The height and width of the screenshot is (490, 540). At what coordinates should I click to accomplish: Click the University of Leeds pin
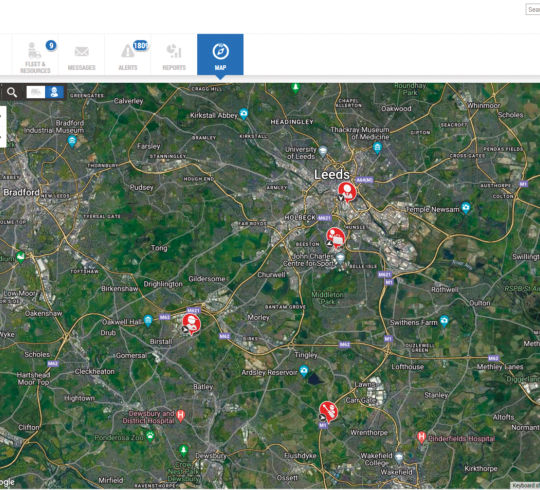click(x=323, y=151)
